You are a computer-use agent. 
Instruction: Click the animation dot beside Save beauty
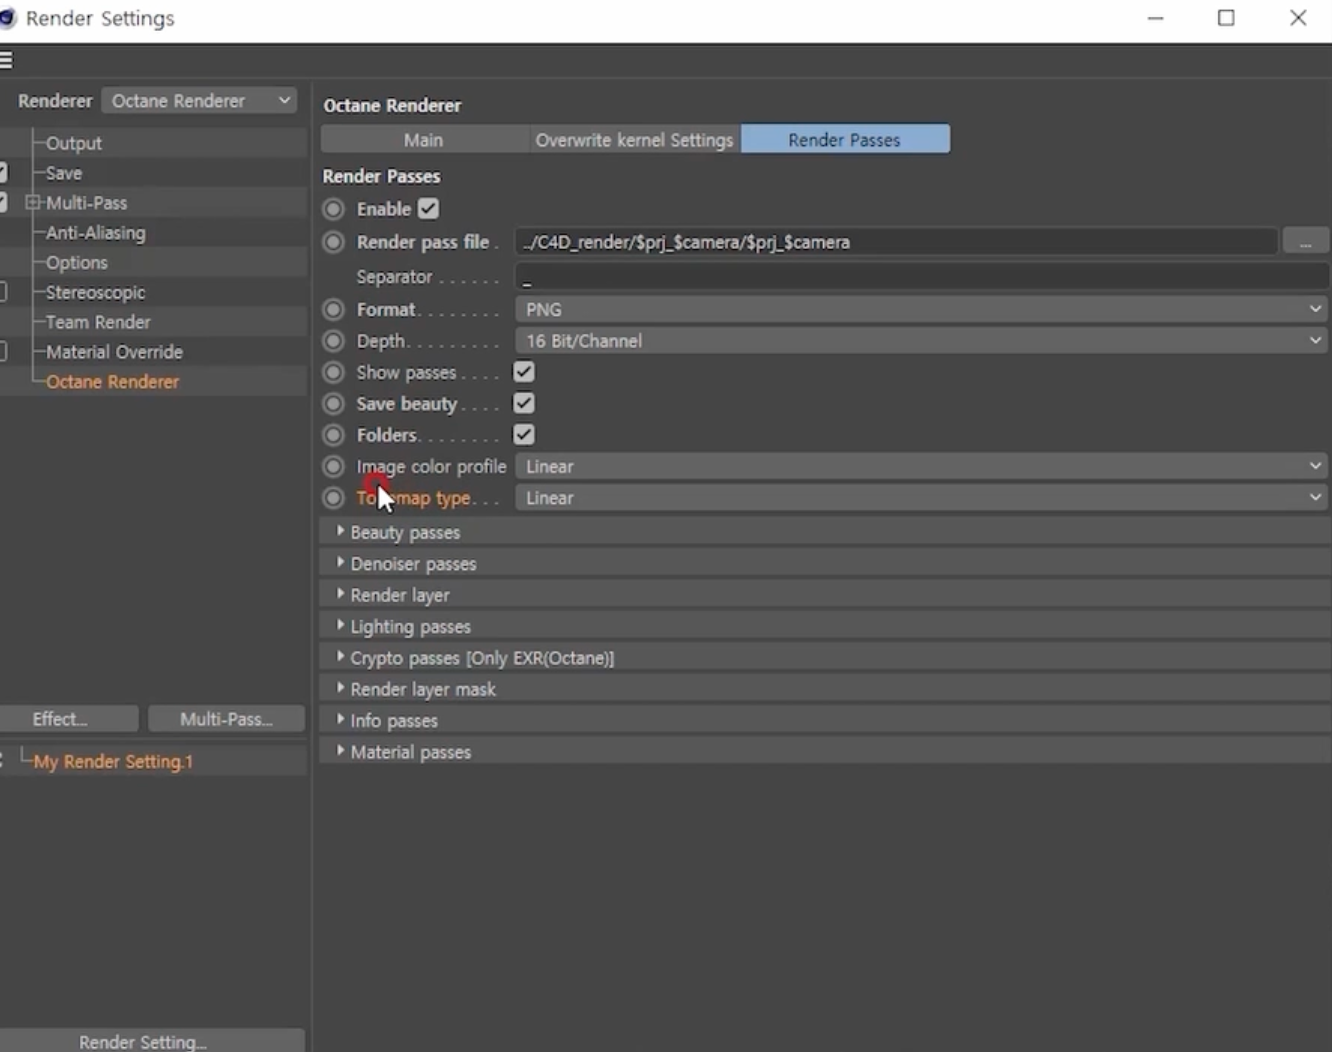click(334, 404)
